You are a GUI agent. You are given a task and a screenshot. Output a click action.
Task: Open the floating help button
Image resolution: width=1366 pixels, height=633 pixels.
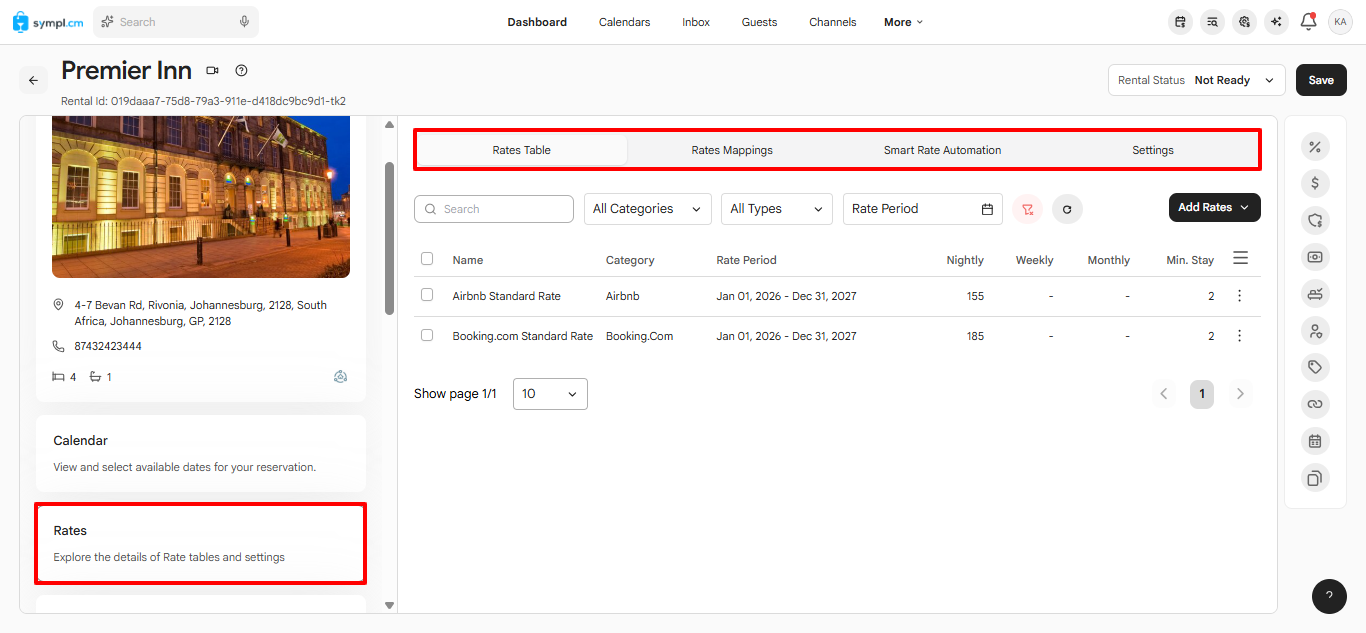(1329, 596)
